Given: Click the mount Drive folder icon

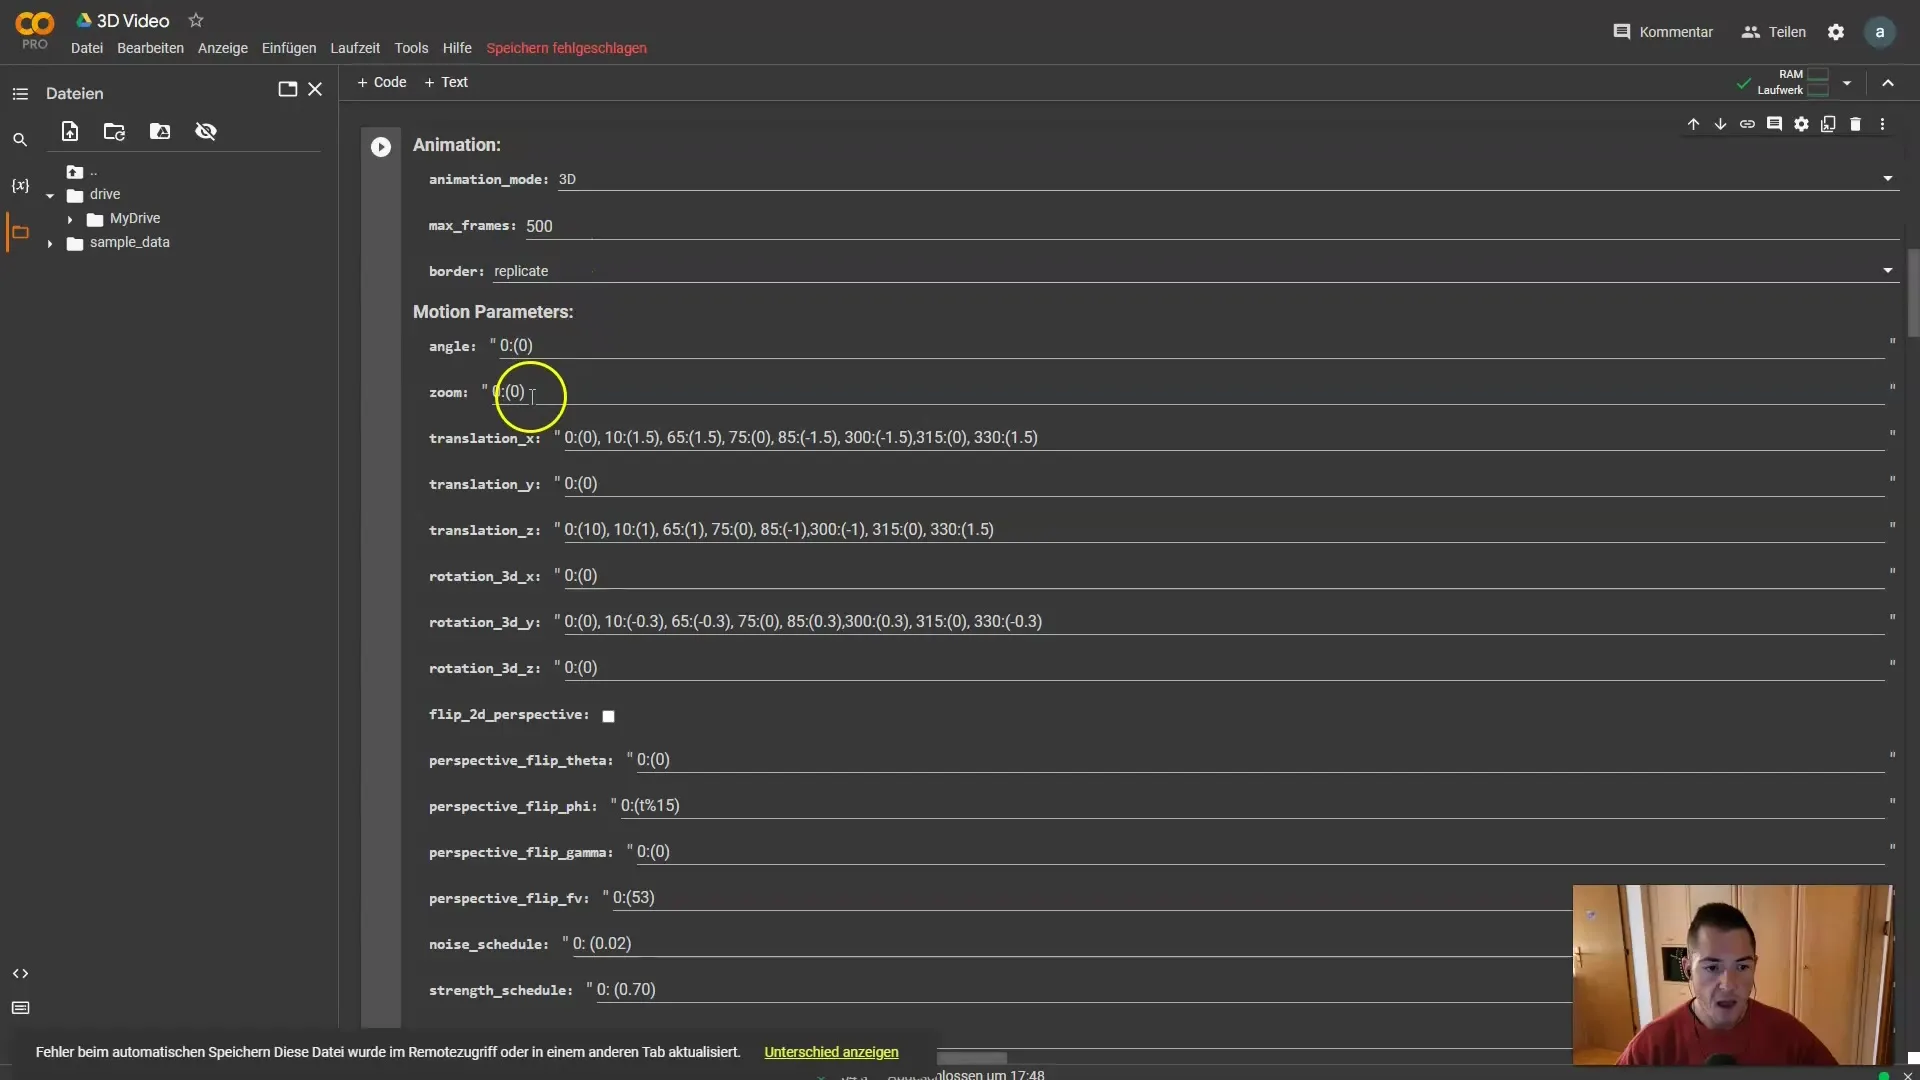Looking at the screenshot, I should pos(160,131).
